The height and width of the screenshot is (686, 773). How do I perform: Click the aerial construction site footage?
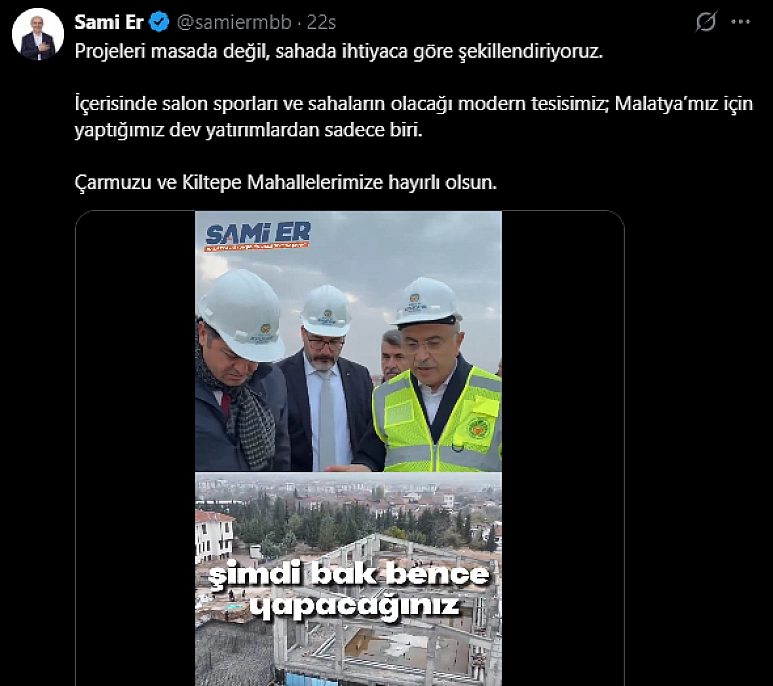click(x=349, y=579)
